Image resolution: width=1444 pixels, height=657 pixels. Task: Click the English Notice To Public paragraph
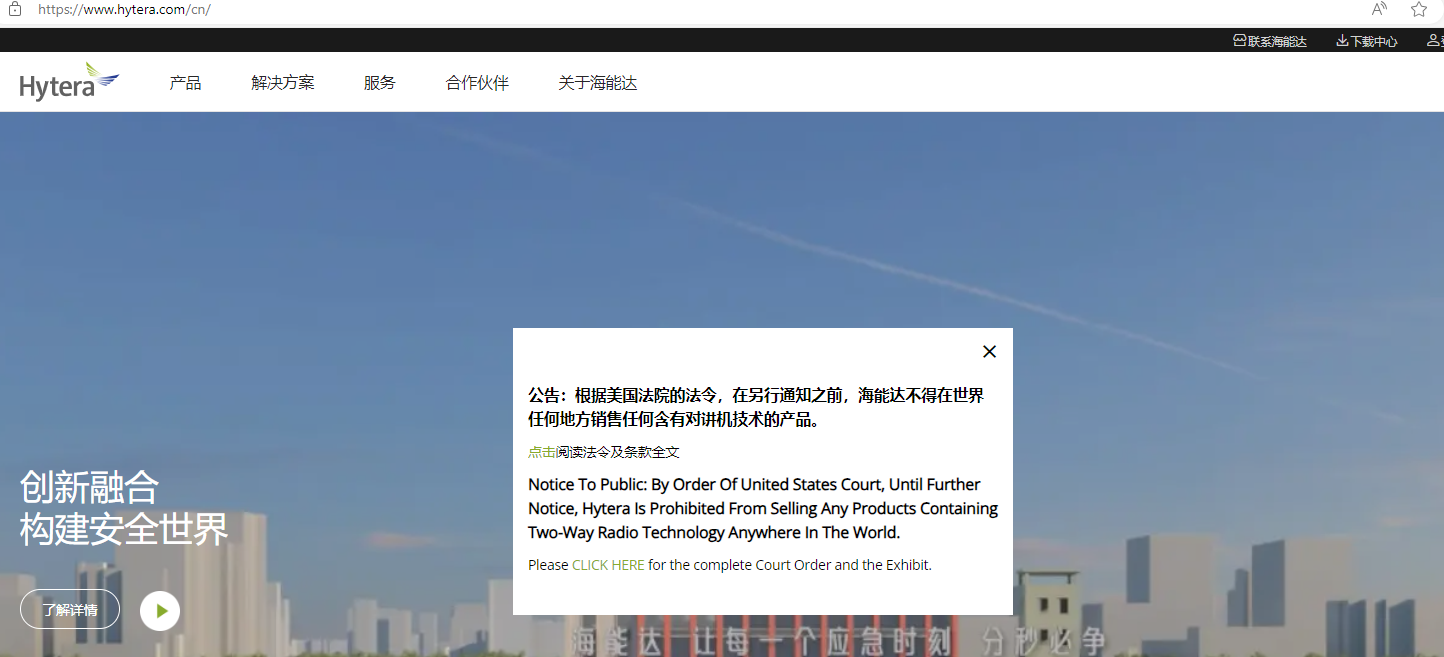click(x=763, y=508)
